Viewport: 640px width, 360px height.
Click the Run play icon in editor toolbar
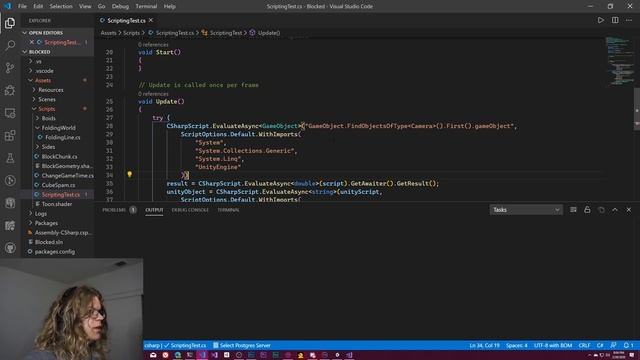(x=600, y=20)
